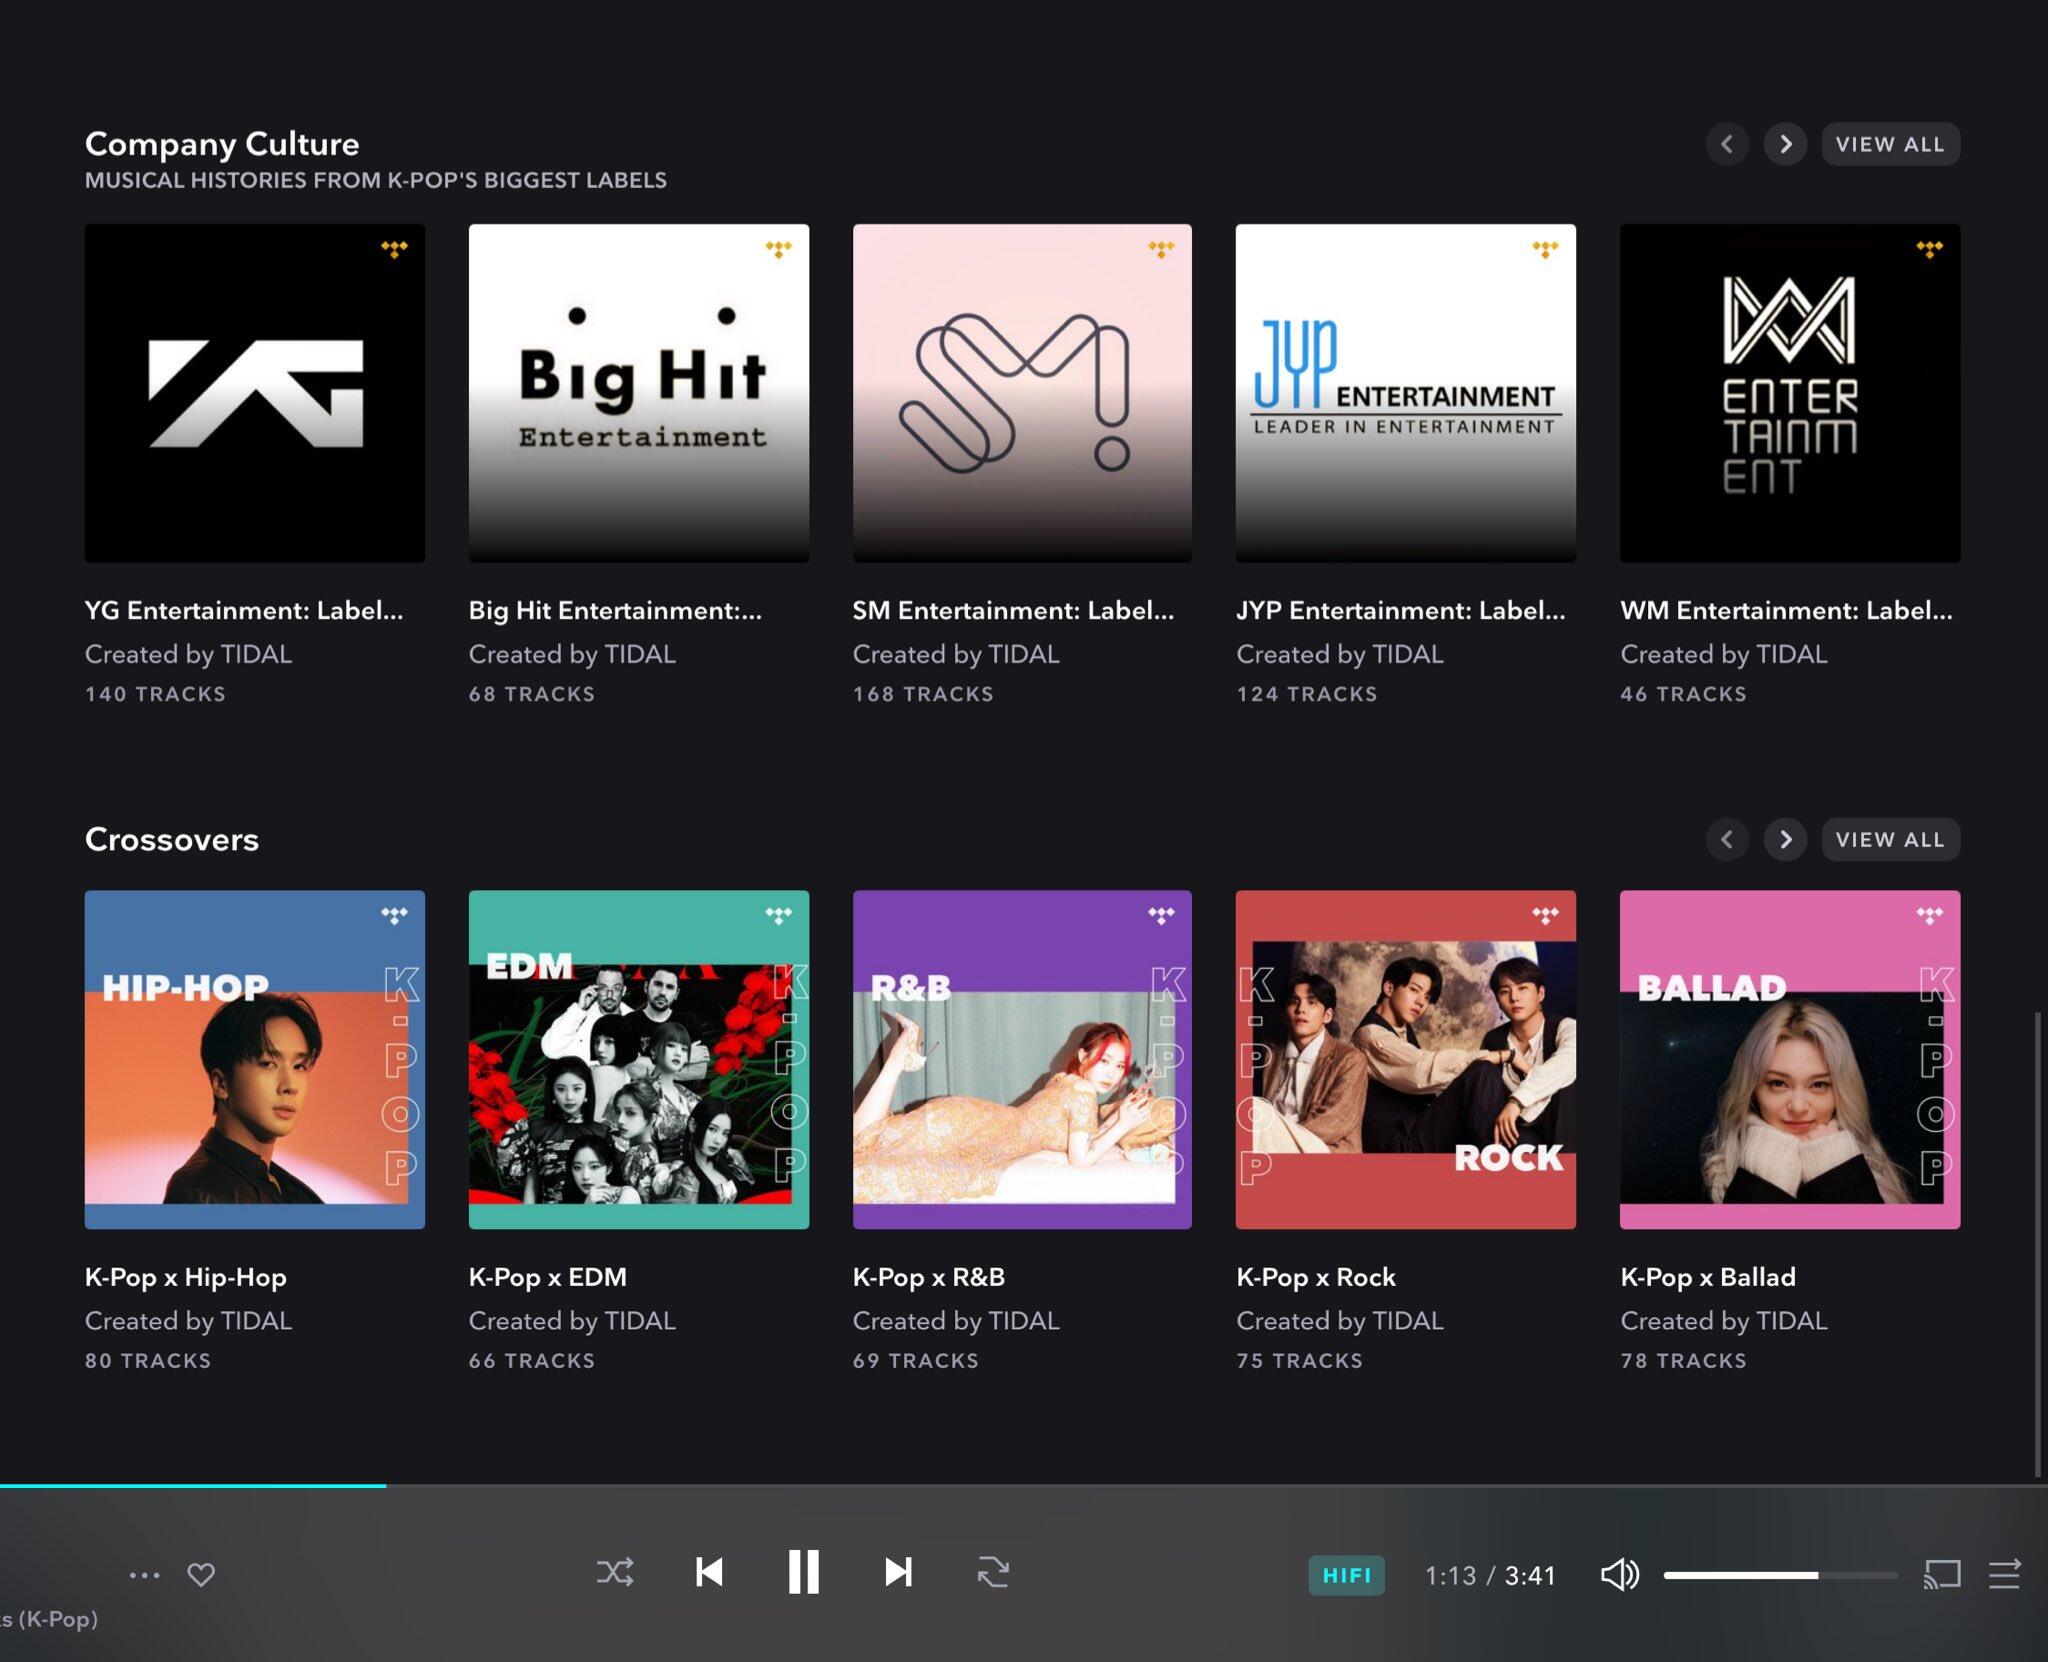
Task: Click K-Pop x Rock title link
Action: [1316, 1277]
